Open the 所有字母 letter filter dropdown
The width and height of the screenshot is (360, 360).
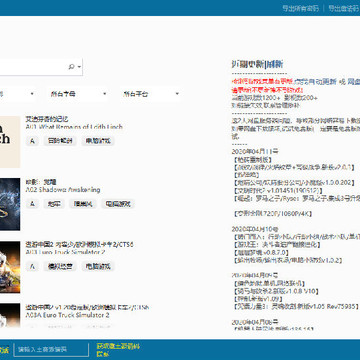coord(77,94)
